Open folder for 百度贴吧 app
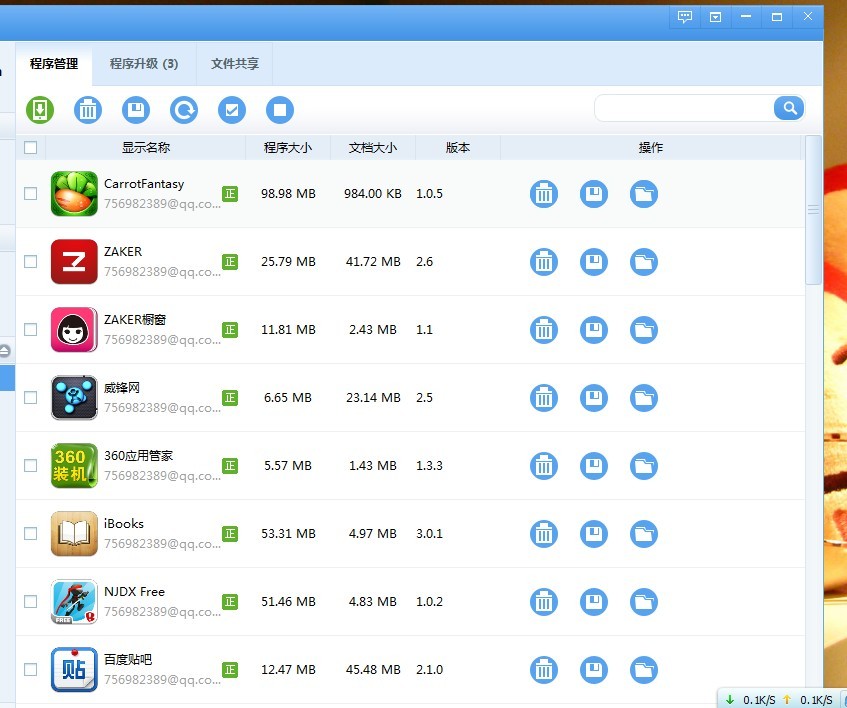 coord(644,670)
